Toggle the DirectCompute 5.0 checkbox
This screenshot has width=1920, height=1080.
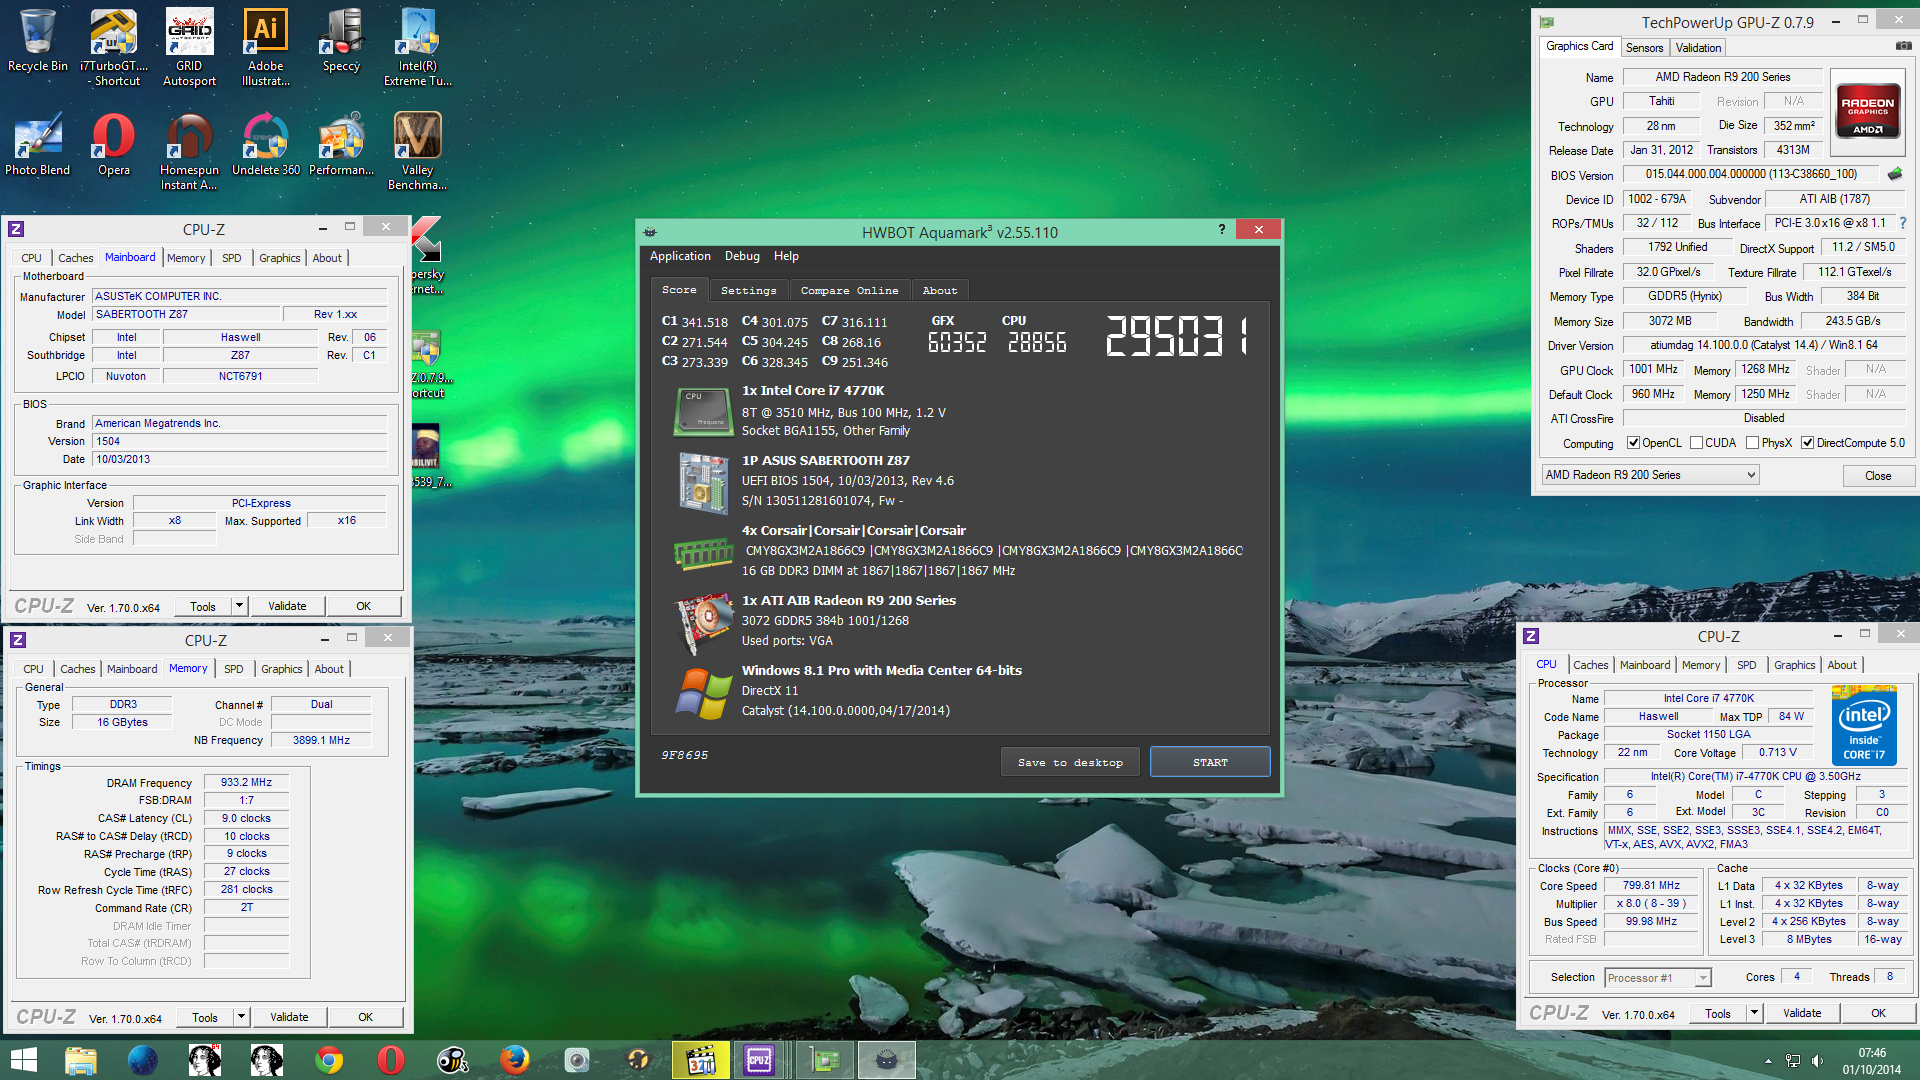point(1807,443)
